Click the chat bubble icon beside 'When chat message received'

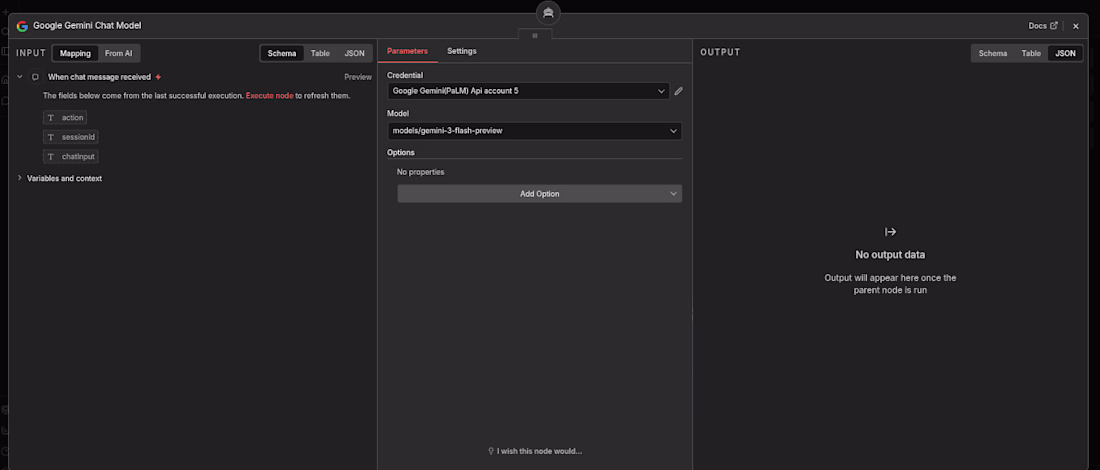tap(35, 77)
